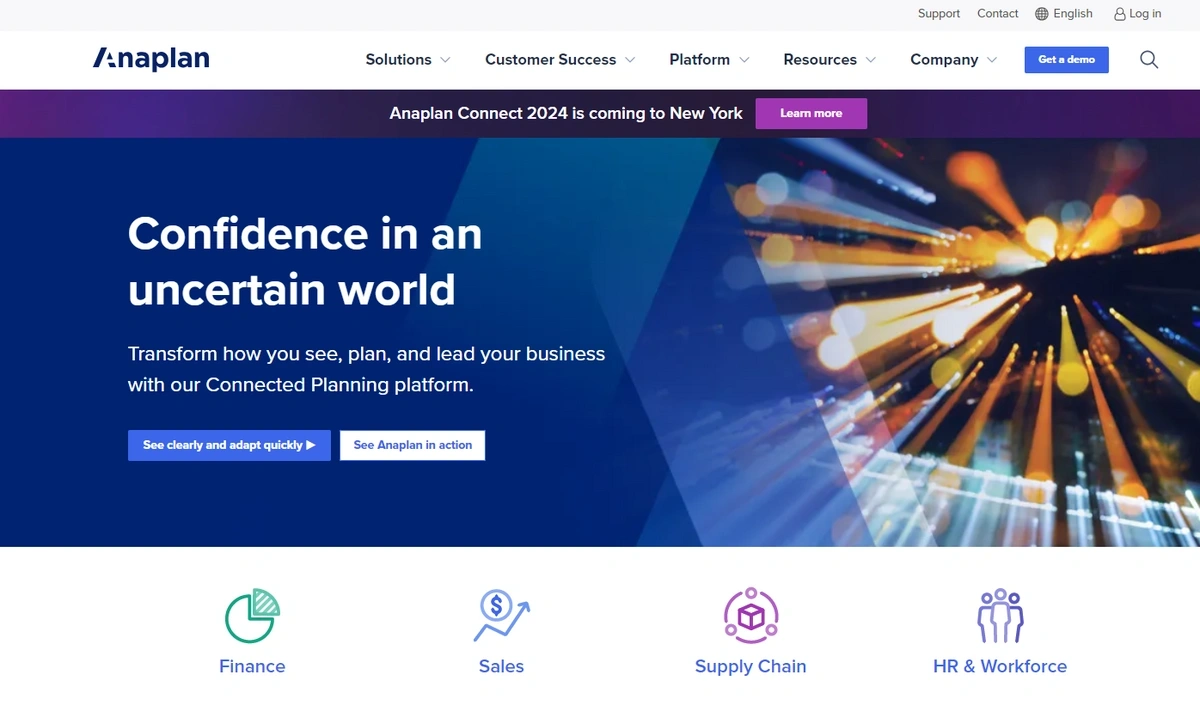The image size is (1200, 719).
Task: Select the Sales dollar growth icon
Action: pyautogui.click(x=501, y=615)
